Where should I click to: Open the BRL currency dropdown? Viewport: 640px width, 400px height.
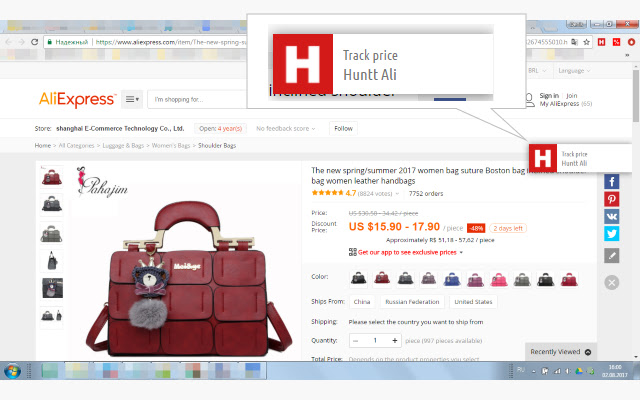pos(537,71)
